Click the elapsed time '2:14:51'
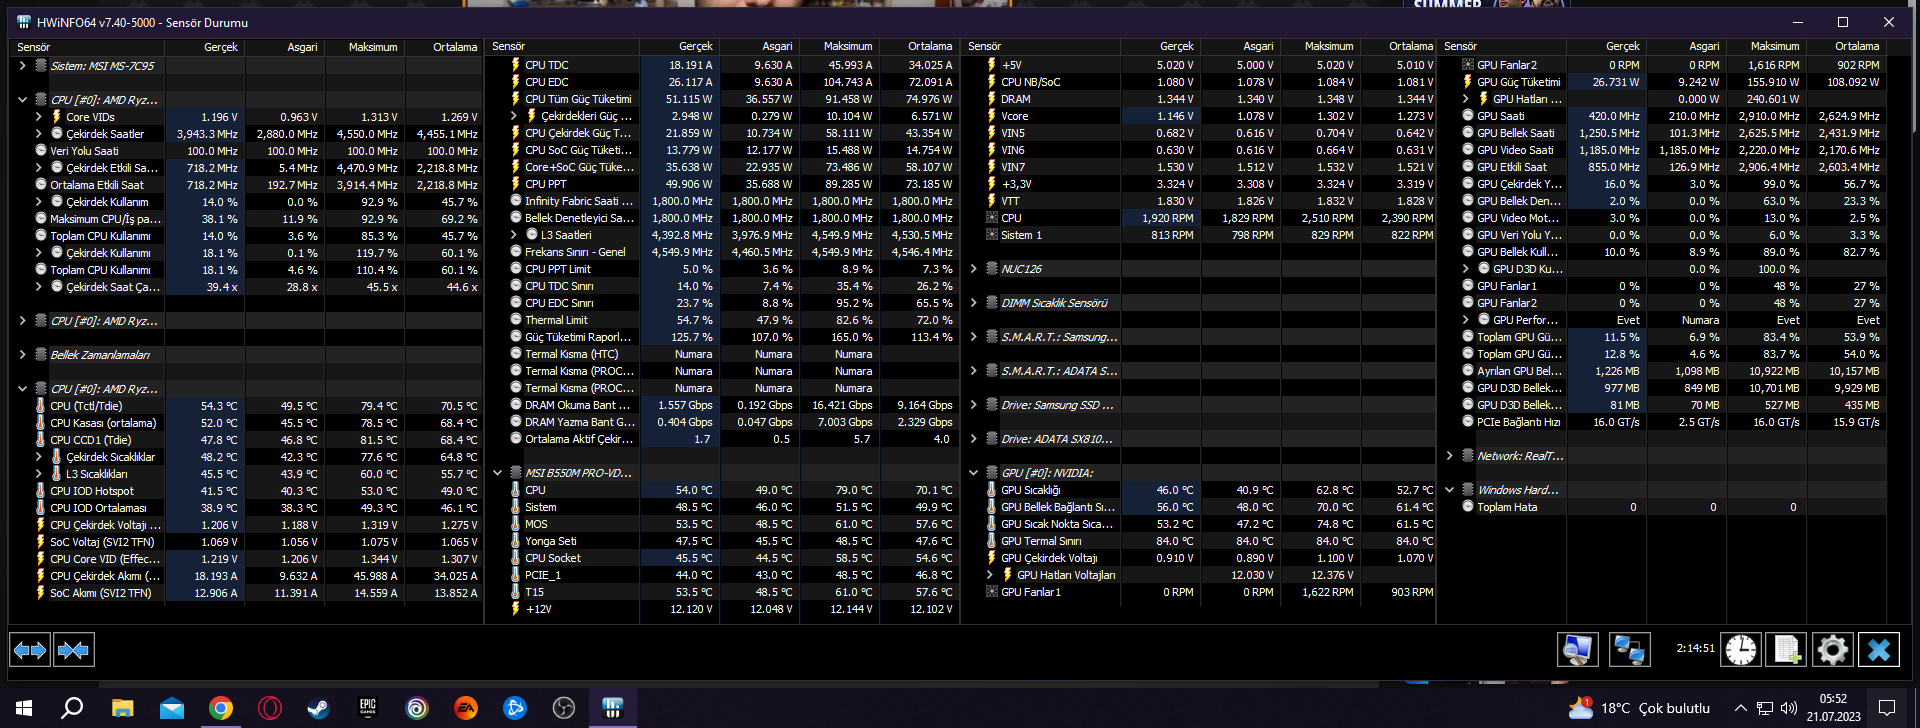The height and width of the screenshot is (728, 1920). (1695, 648)
